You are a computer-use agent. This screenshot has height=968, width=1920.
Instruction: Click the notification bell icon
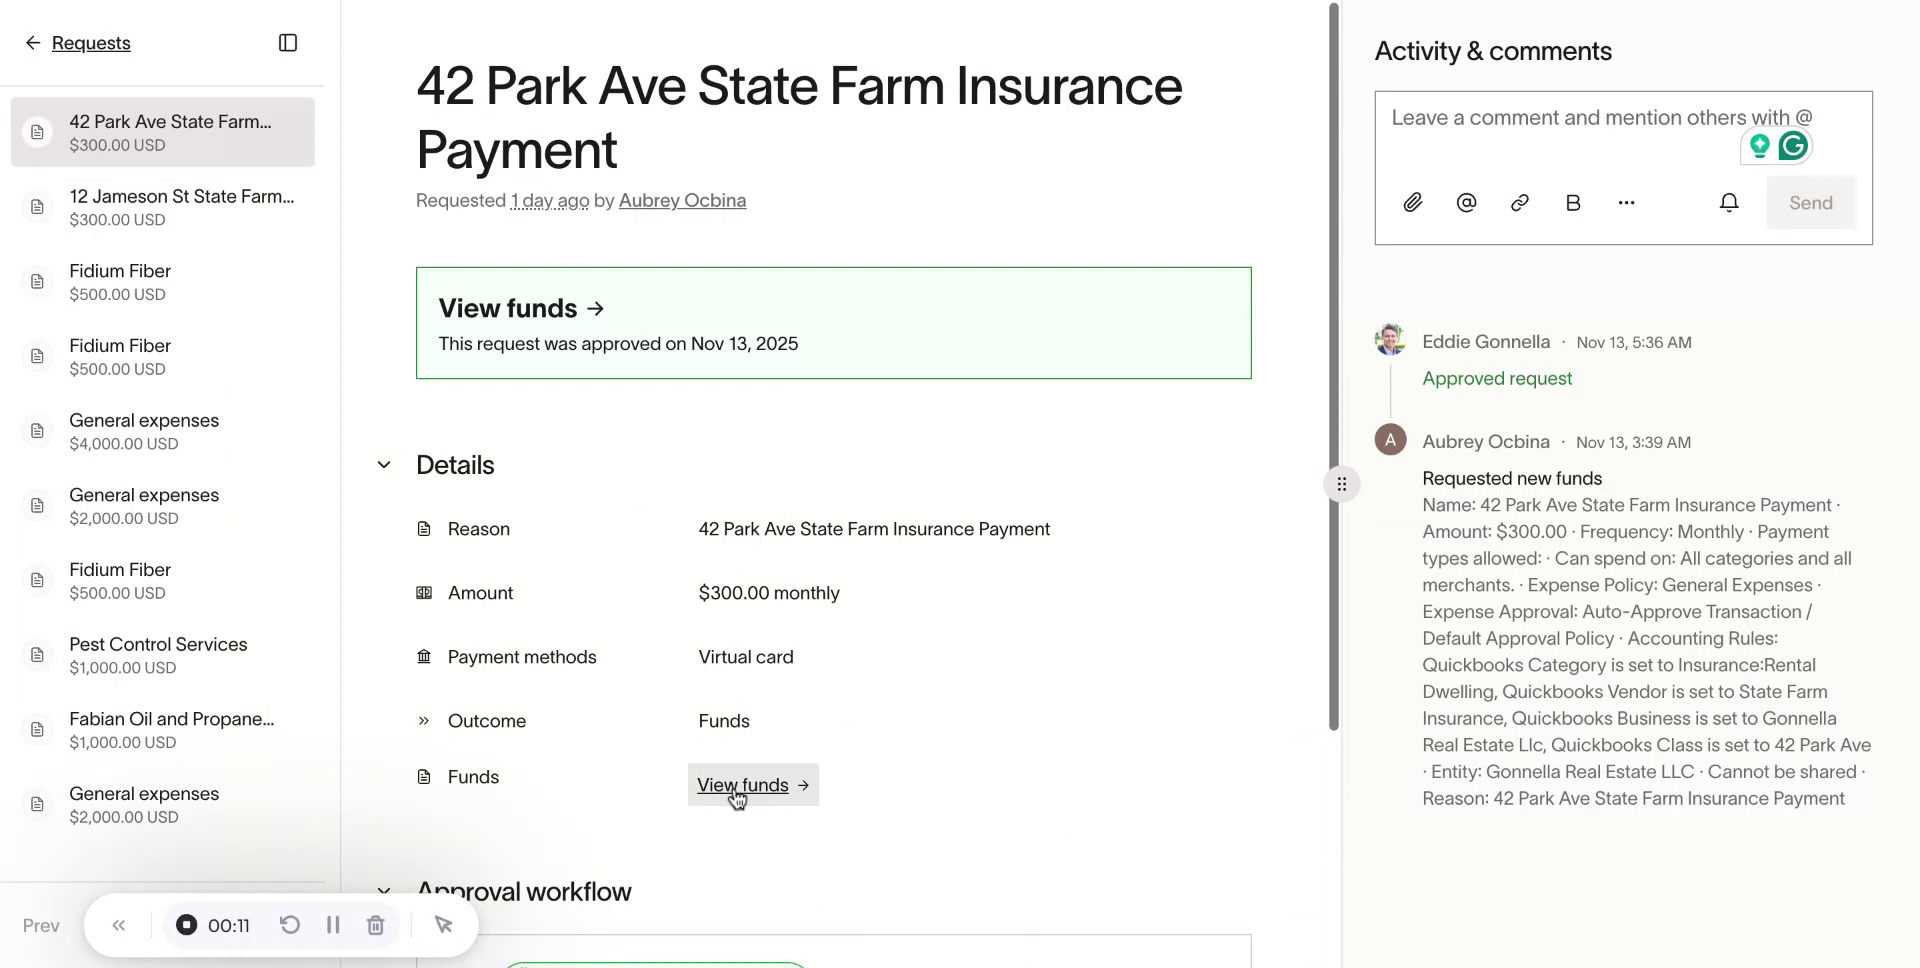tap(1729, 203)
